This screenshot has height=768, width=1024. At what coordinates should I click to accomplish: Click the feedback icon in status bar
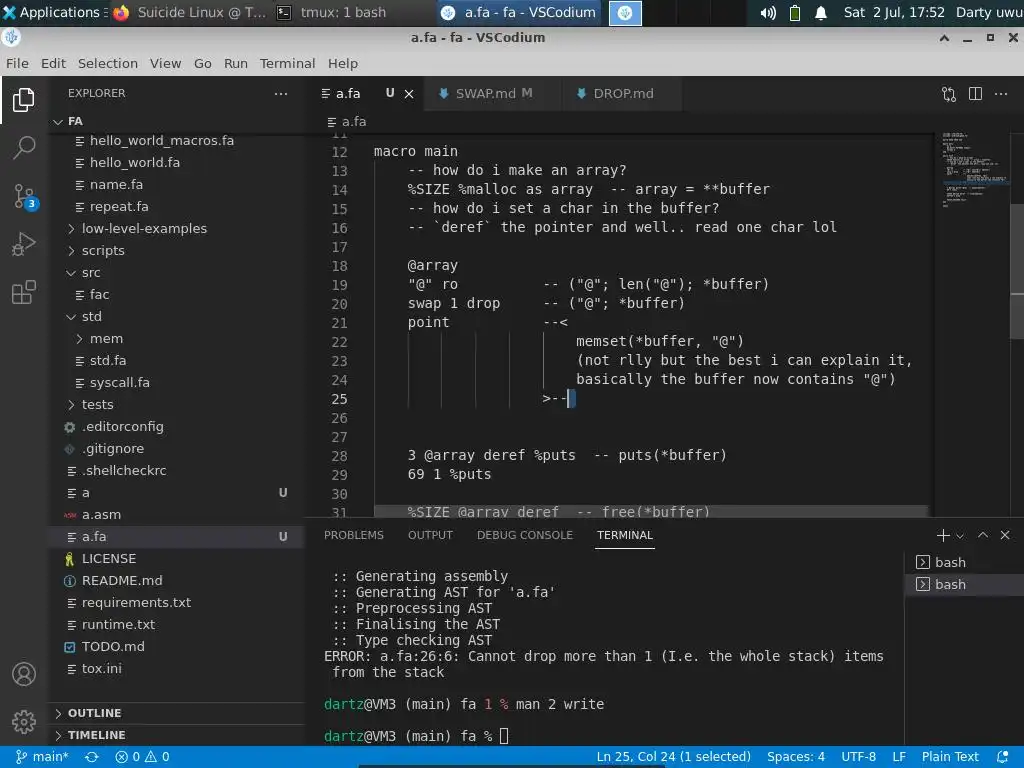(1002, 757)
